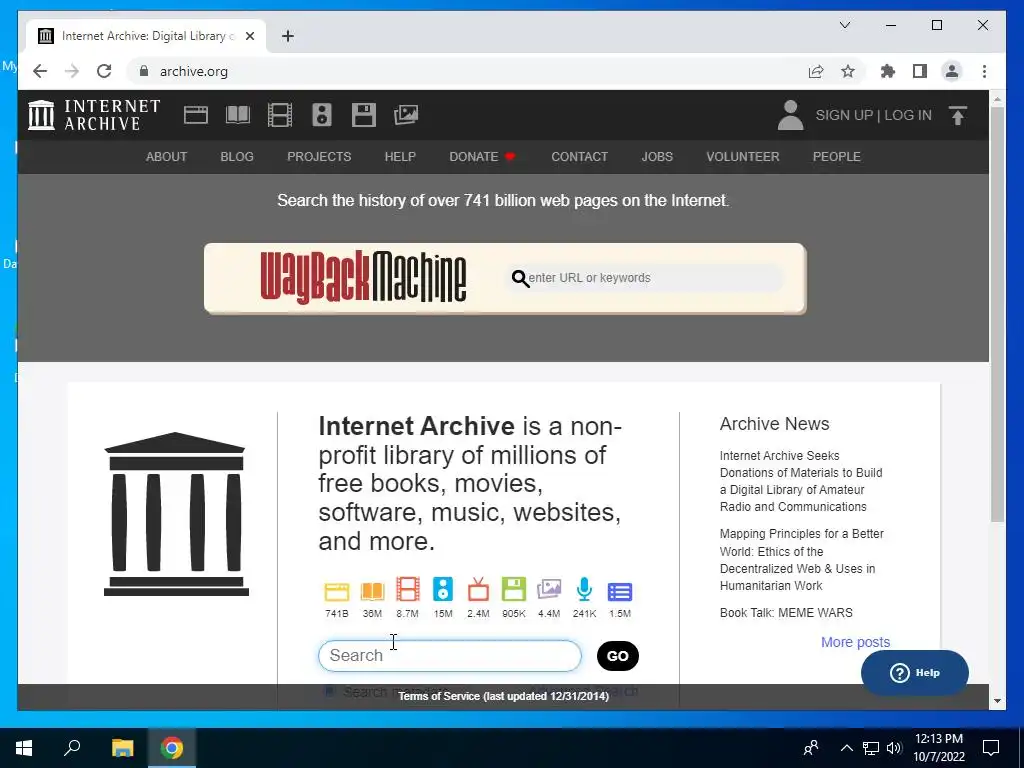Open the Video film icon in top bar

point(280,115)
